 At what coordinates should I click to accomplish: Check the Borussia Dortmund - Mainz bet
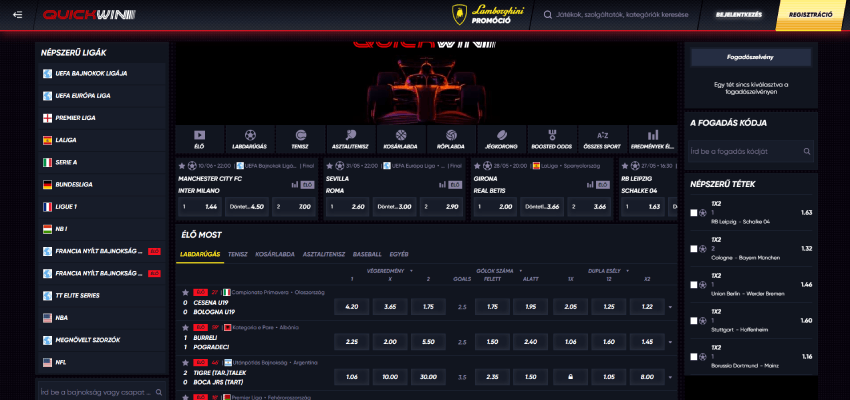(x=694, y=357)
